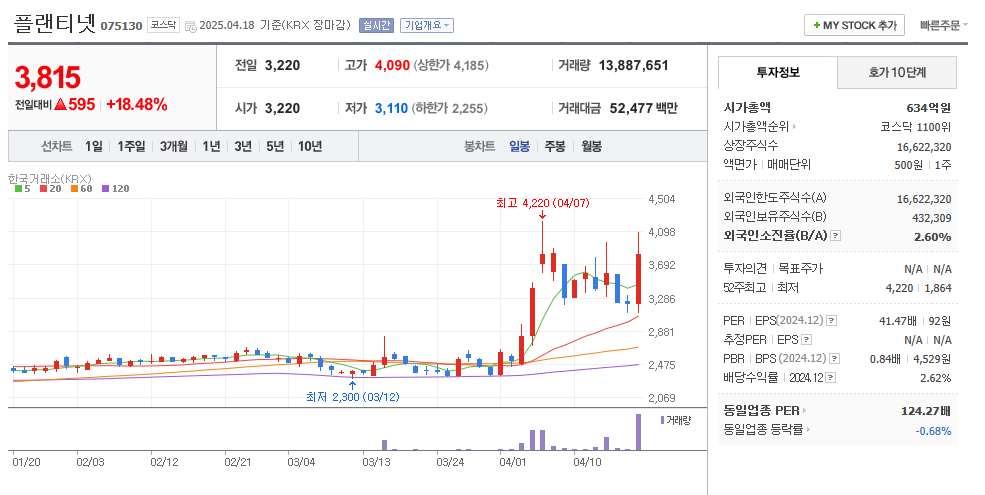This screenshot has height=495, width=985.
Task: Click the arrow icon next to 동일업종 등락률
Action: [x=808, y=430]
